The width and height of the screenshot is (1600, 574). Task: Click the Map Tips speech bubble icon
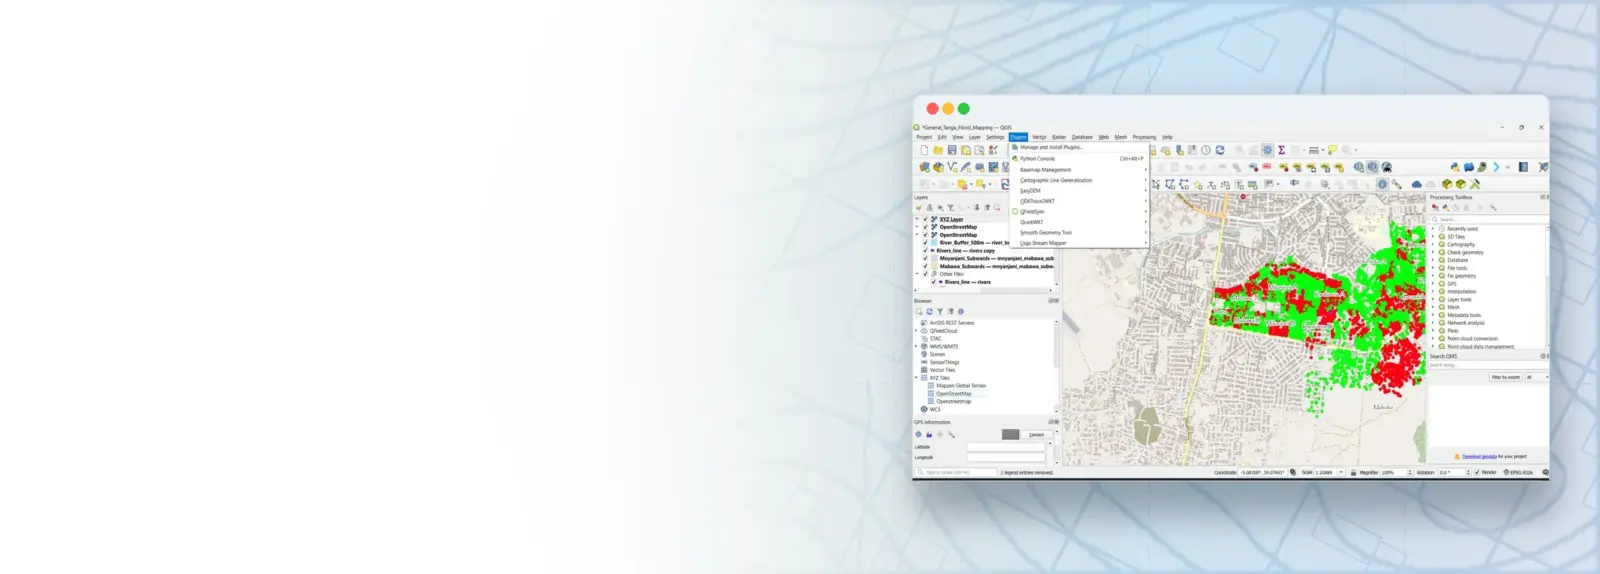[1332, 150]
